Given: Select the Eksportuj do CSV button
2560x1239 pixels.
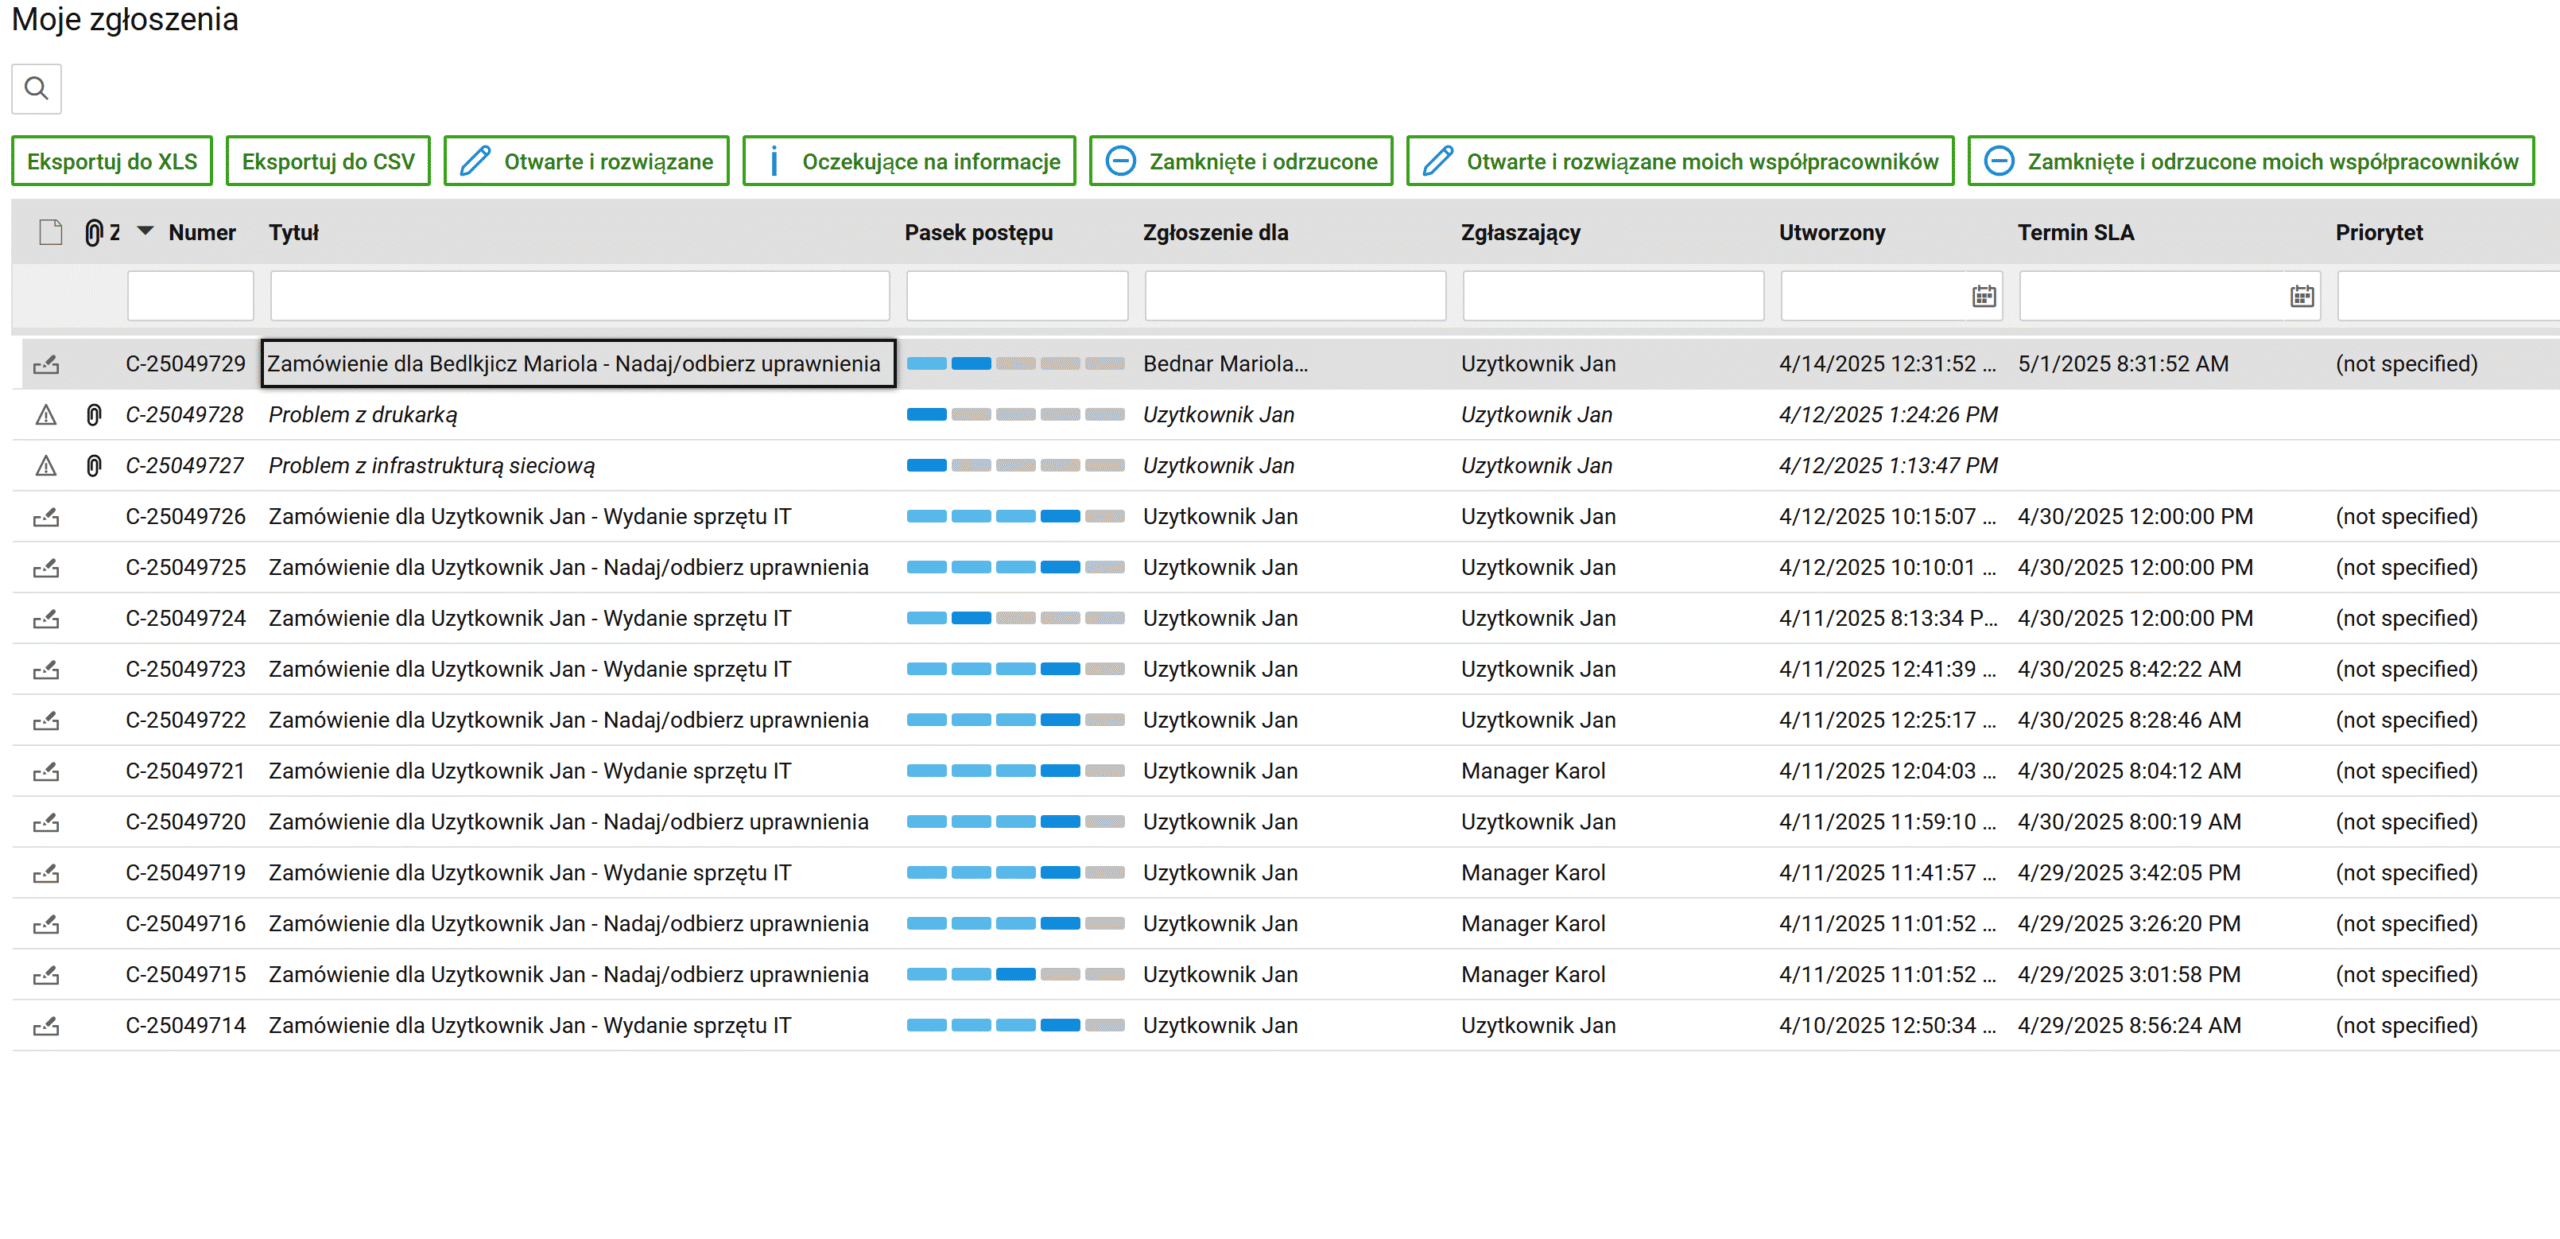Looking at the screenshot, I should coord(328,162).
